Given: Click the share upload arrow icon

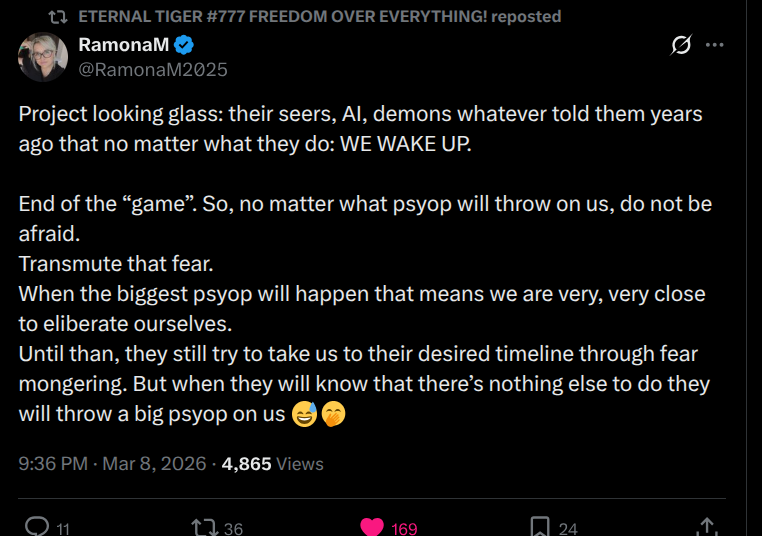Looking at the screenshot, I should [x=707, y=526].
